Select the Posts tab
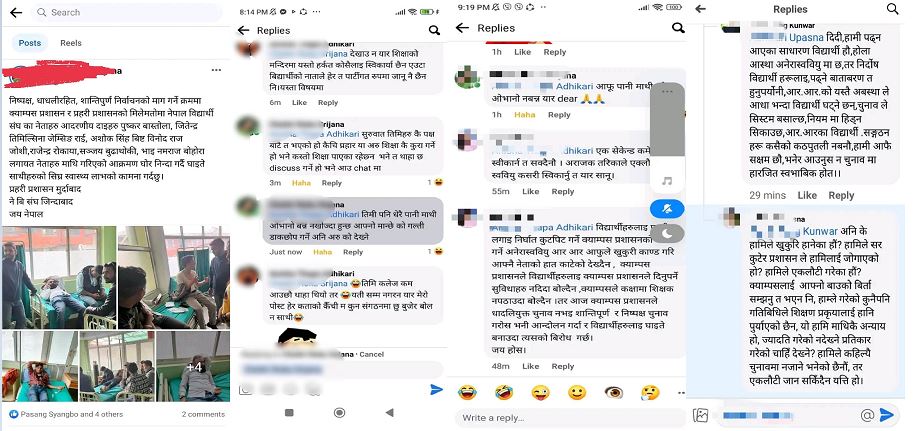 click(30, 43)
